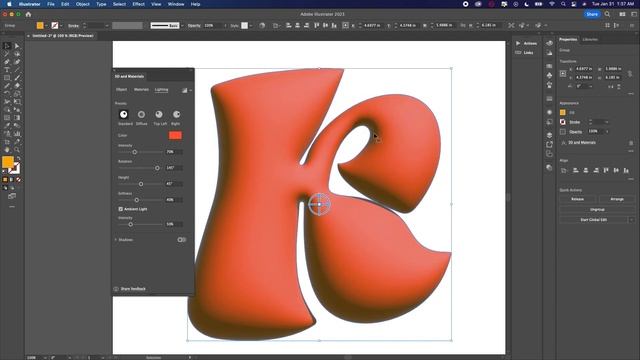The image size is (640, 360).
Task: Open 3D and Materials effect link
Action: pyautogui.click(x=582, y=143)
